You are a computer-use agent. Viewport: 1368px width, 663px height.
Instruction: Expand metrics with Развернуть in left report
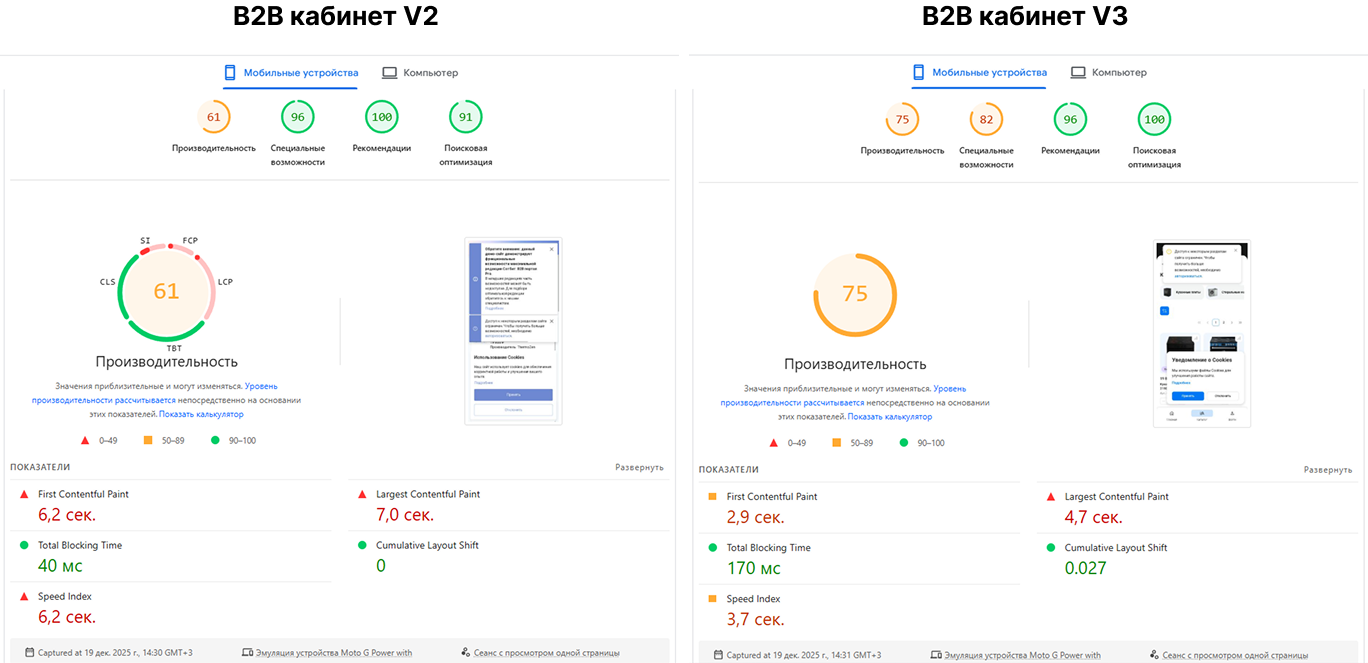pyautogui.click(x=639, y=467)
